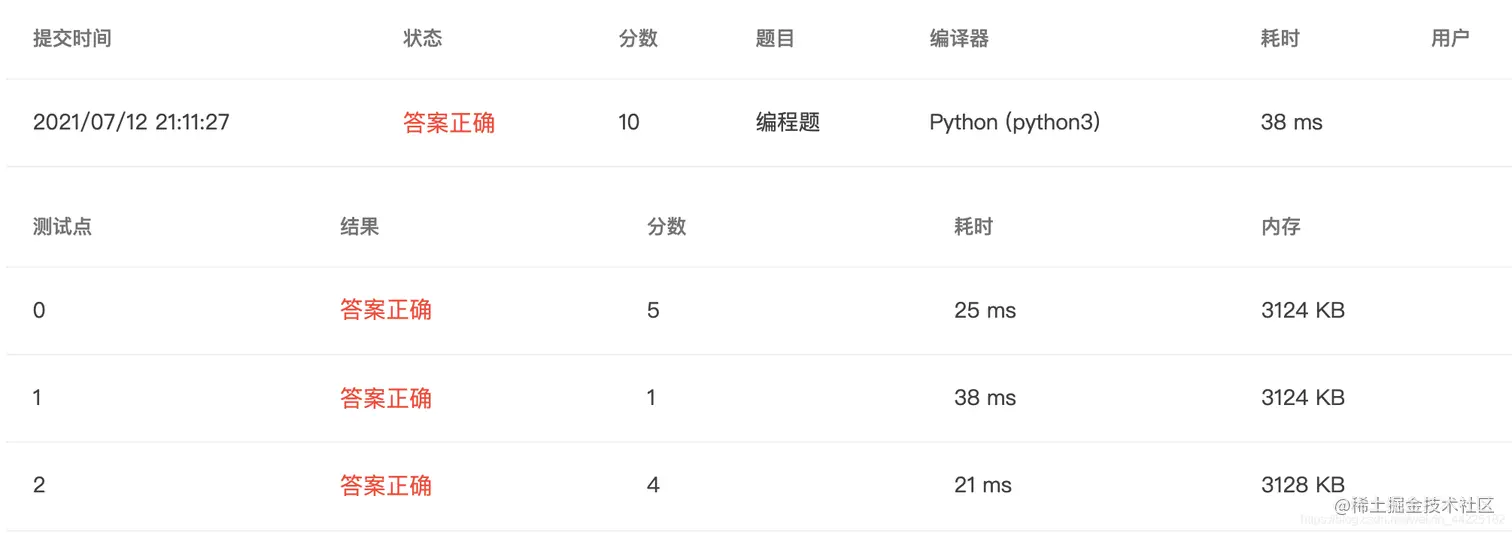The image size is (1512, 533).
Task: Open the 答案正确 status of the submission
Action: pyautogui.click(x=449, y=123)
